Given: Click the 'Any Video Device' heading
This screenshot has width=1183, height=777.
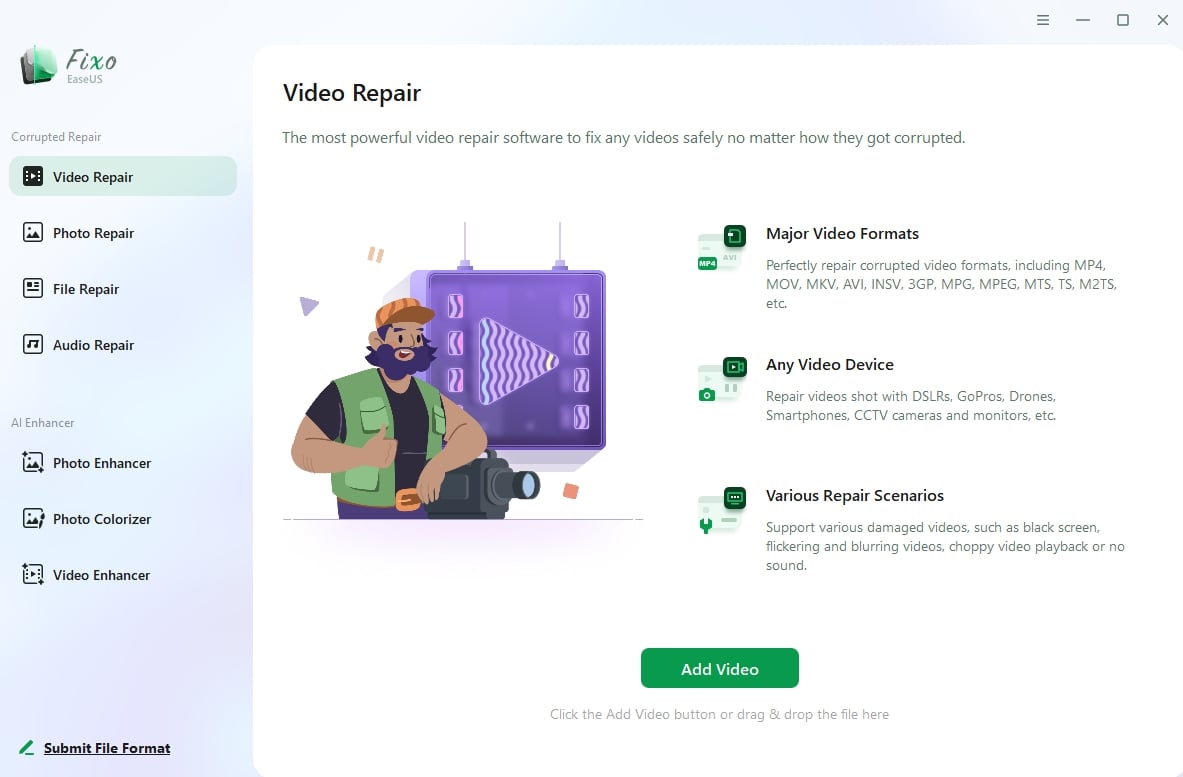Looking at the screenshot, I should (x=830, y=364).
